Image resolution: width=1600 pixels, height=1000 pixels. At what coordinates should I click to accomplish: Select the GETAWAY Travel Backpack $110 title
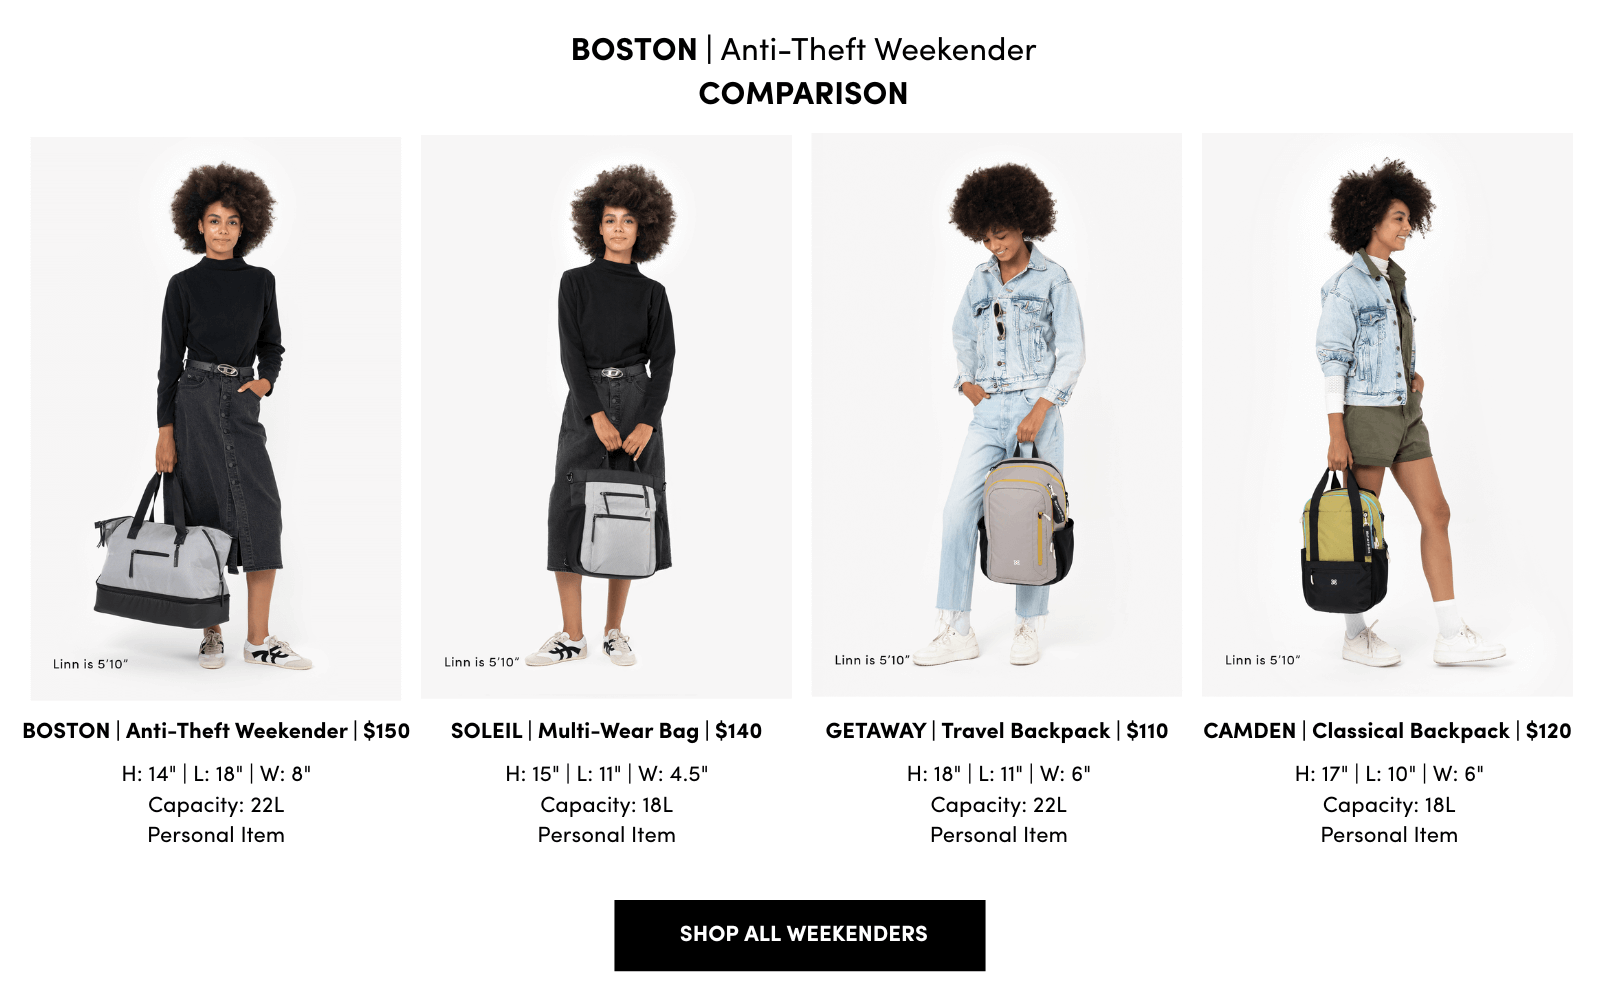(997, 731)
